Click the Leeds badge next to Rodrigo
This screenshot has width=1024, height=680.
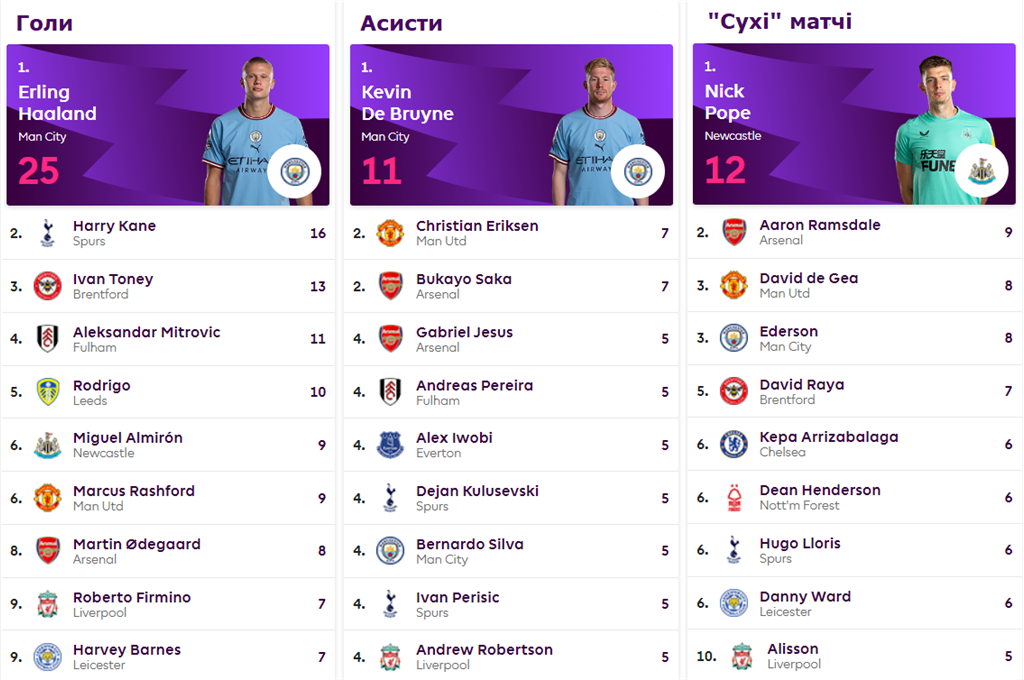coord(47,392)
